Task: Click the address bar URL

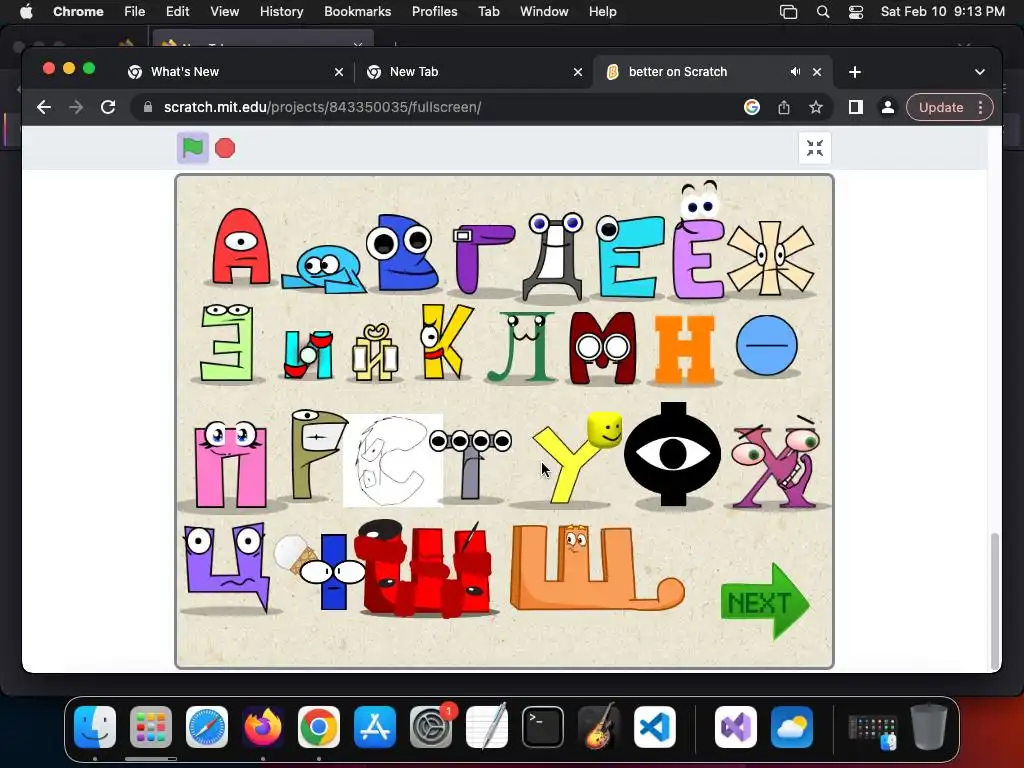Action: pyautogui.click(x=323, y=107)
